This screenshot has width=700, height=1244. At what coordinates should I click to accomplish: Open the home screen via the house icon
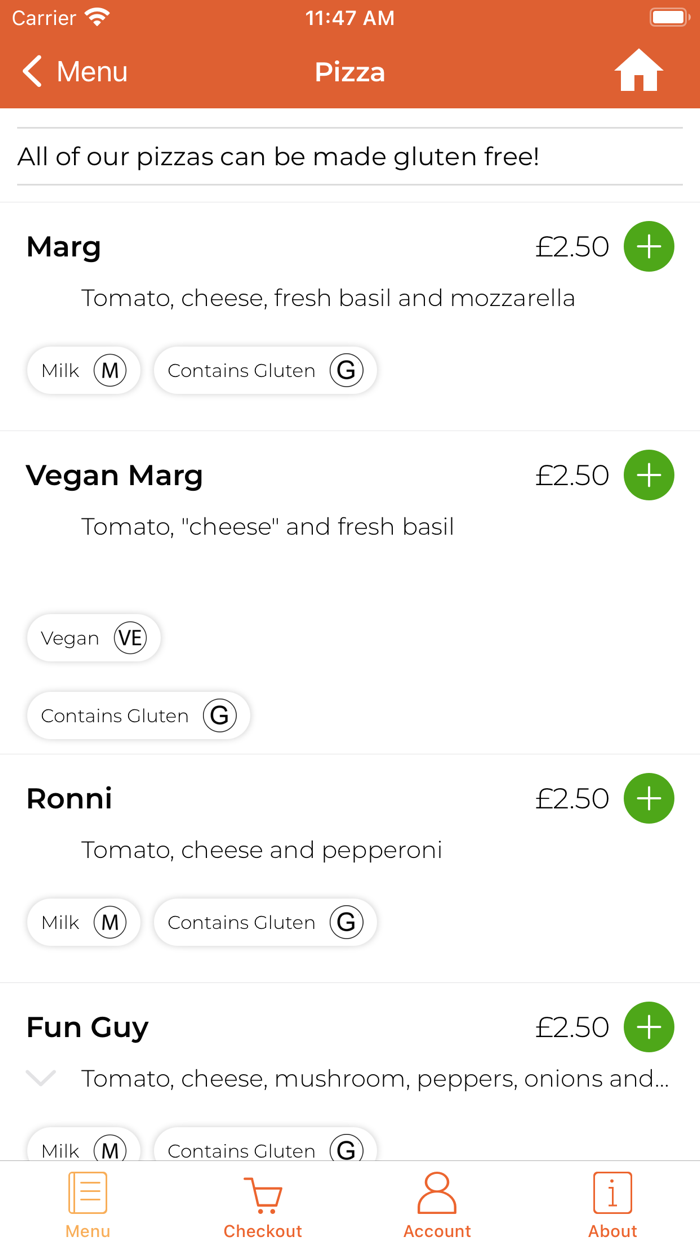[638, 71]
